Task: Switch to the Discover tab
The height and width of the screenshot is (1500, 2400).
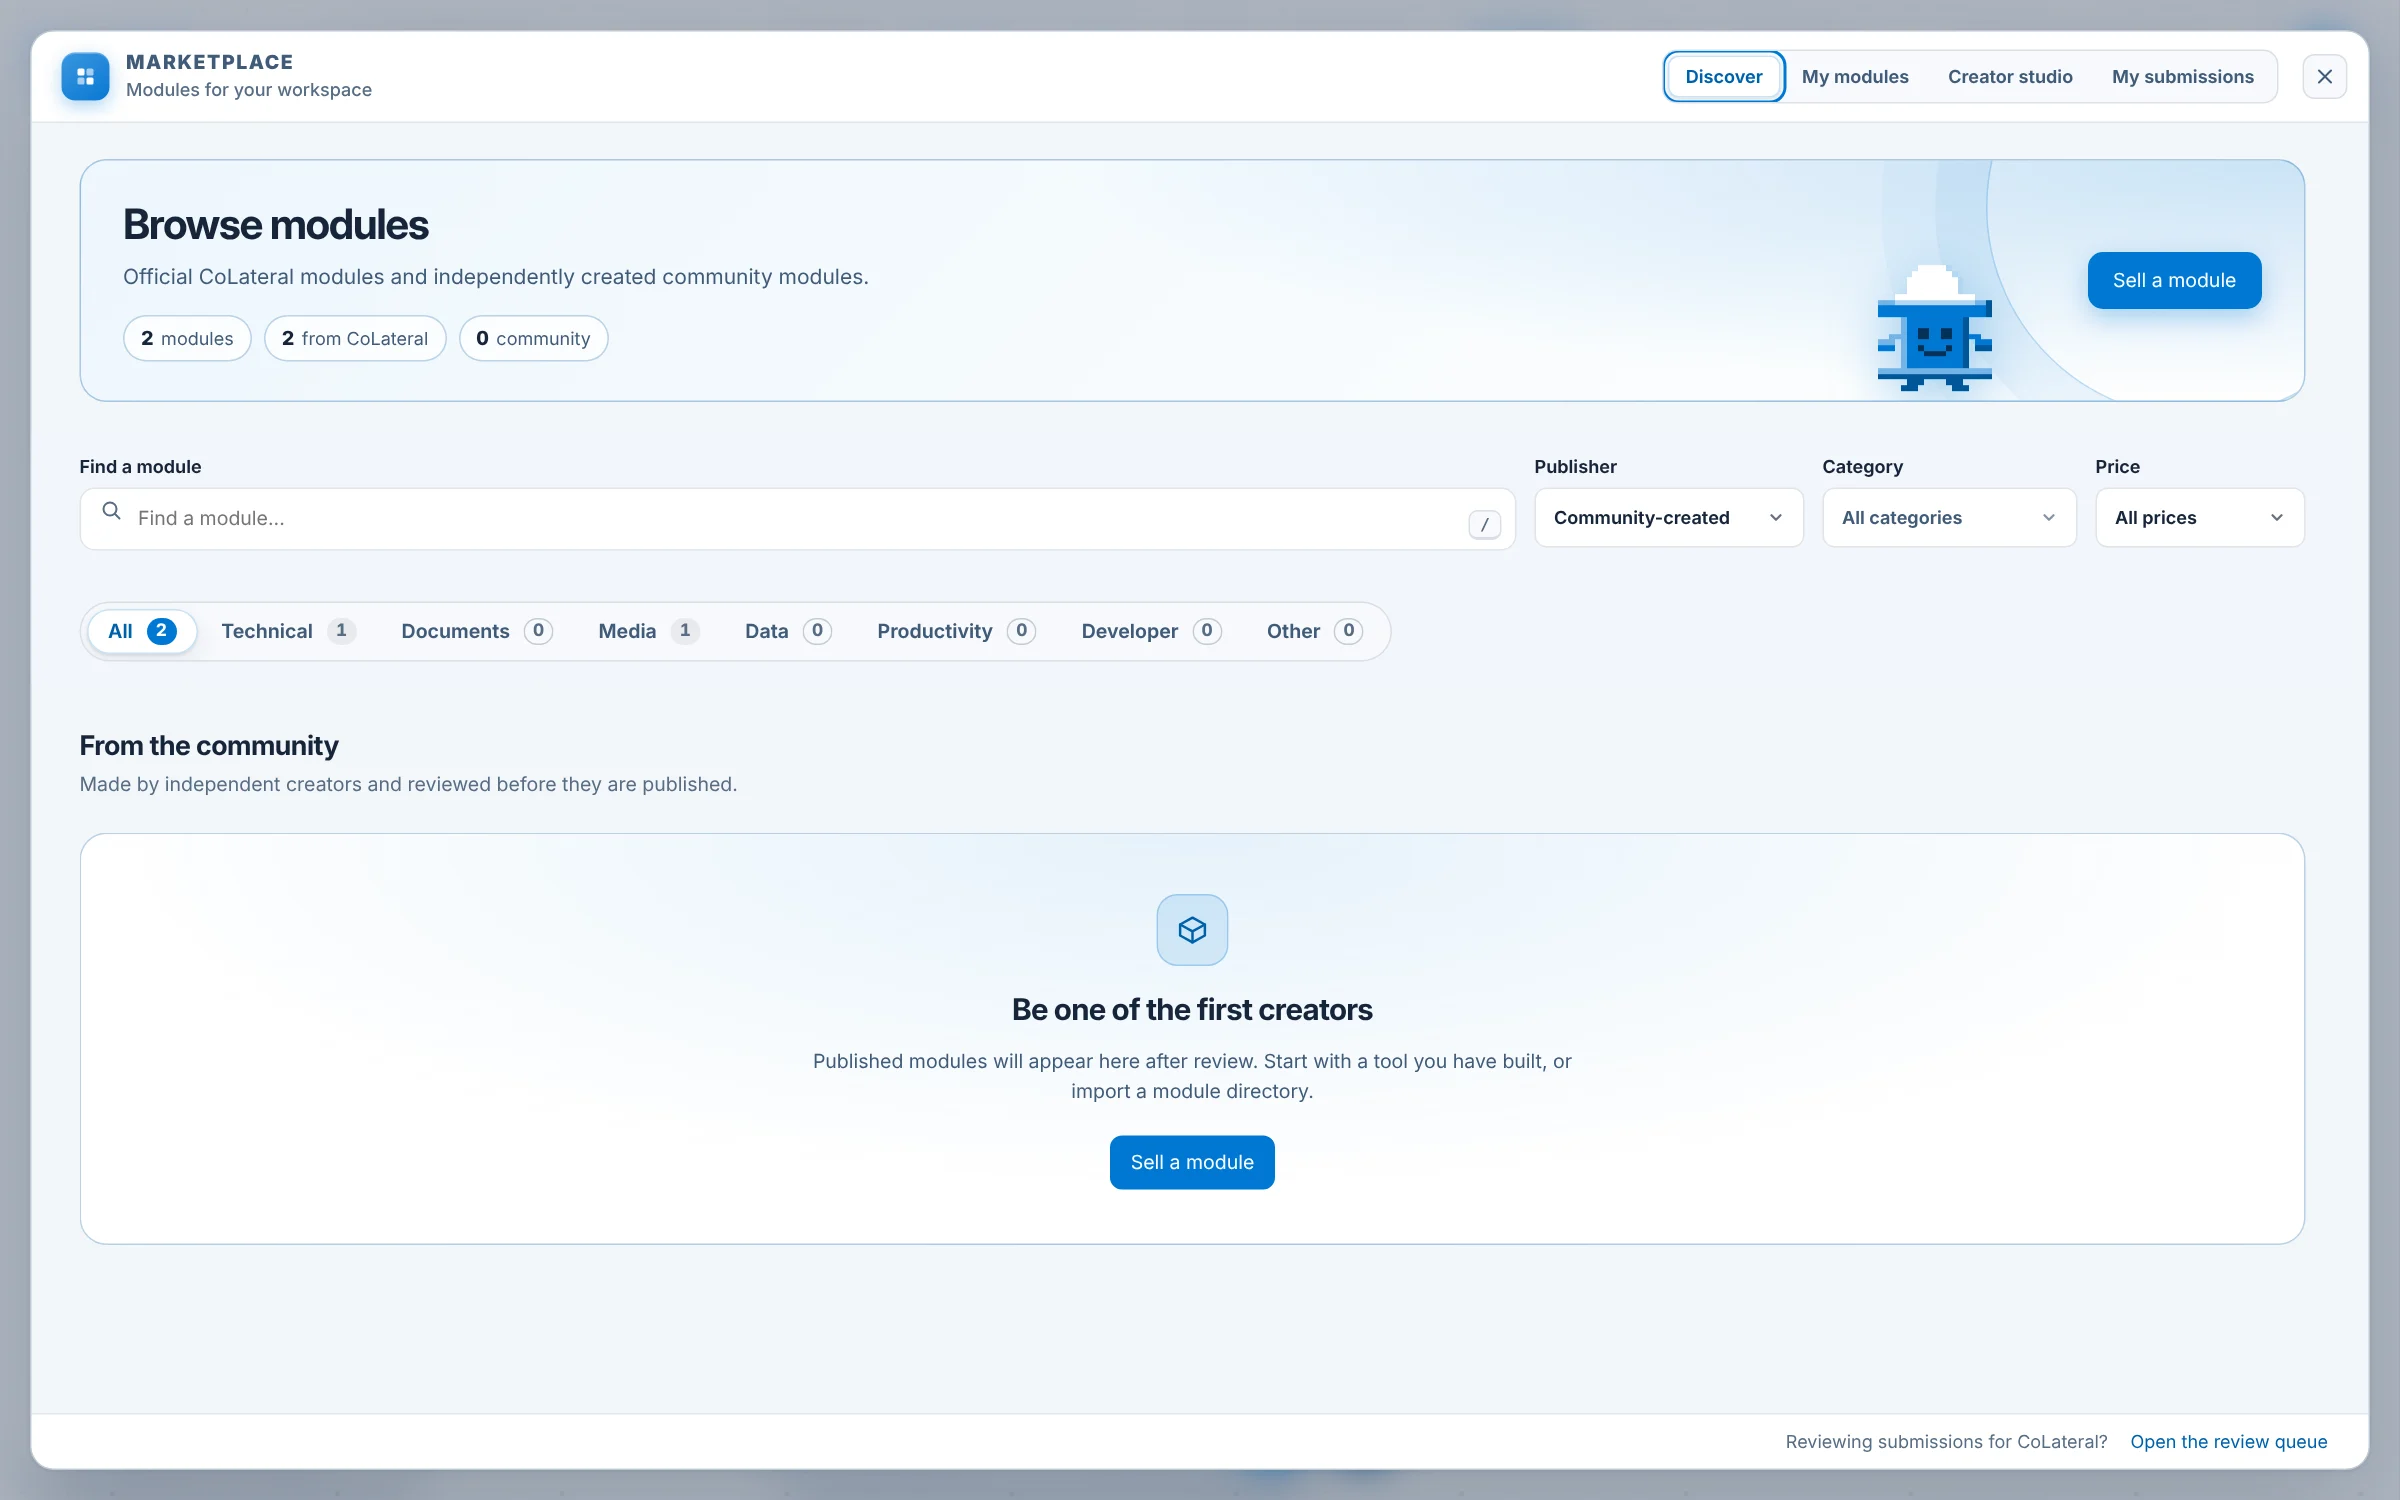Action: [1723, 77]
